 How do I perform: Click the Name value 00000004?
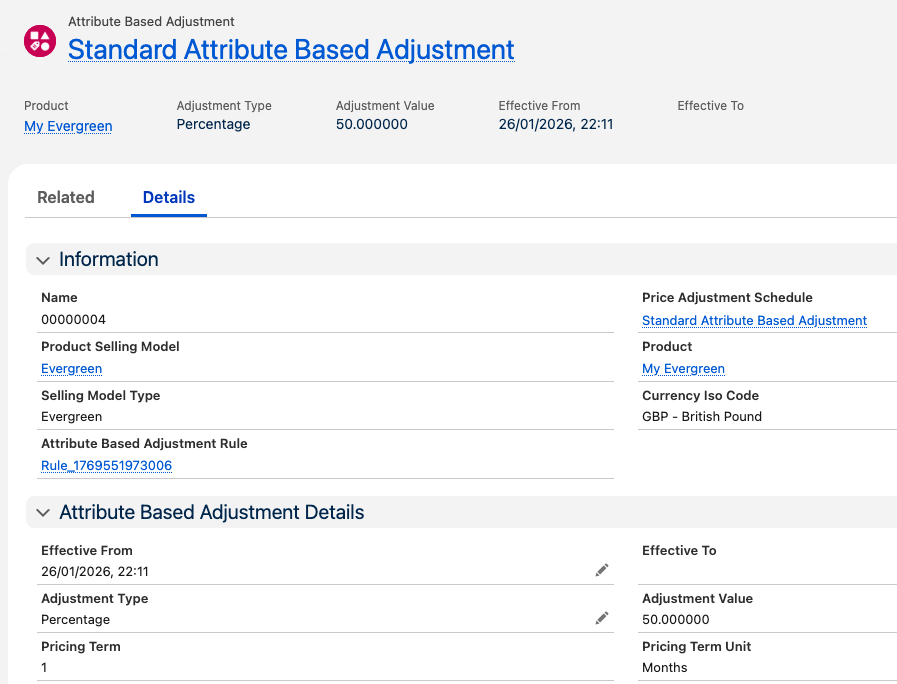pyautogui.click(x=73, y=320)
